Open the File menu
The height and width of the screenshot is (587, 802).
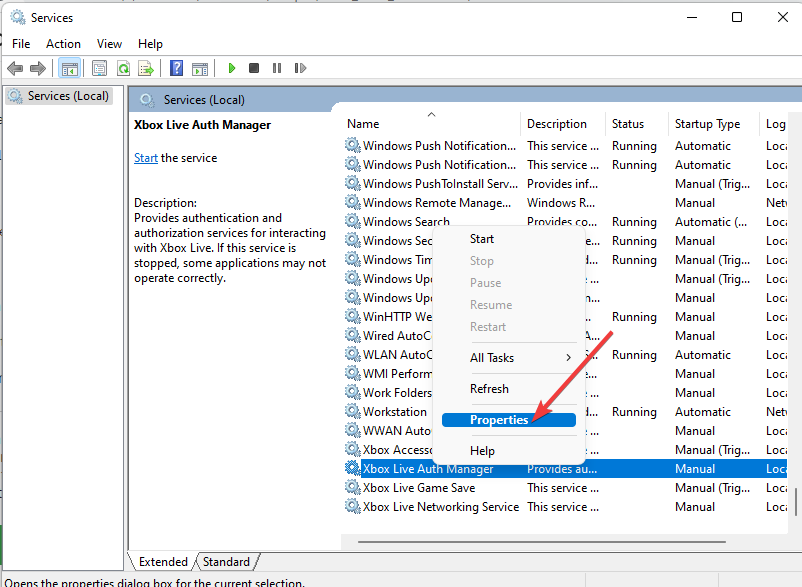pos(21,44)
